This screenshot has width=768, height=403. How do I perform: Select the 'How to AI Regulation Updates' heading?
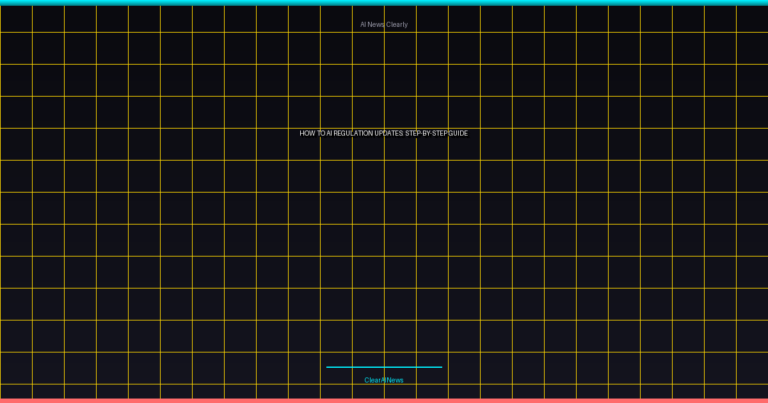[x=384, y=133]
